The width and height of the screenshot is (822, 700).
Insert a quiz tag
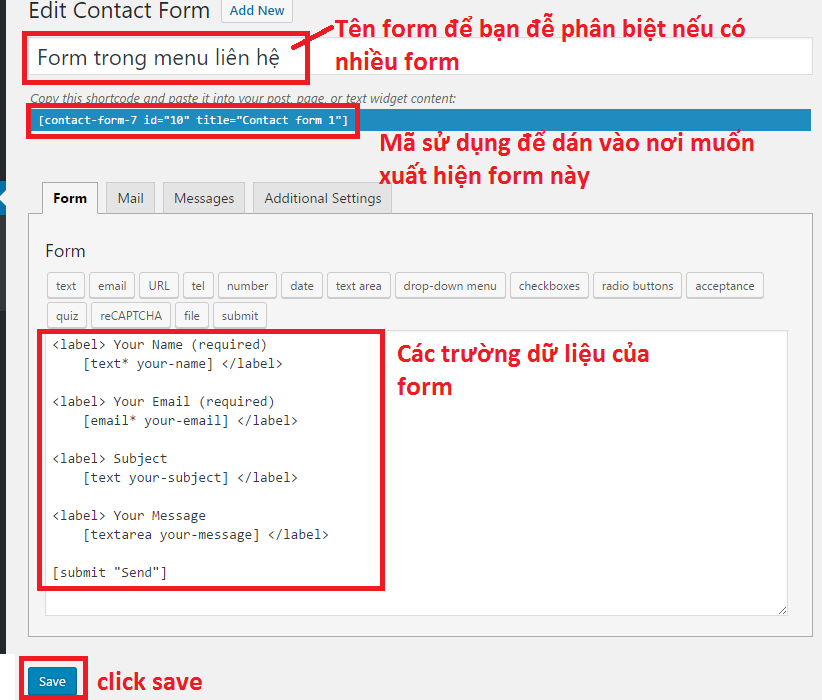pos(67,316)
